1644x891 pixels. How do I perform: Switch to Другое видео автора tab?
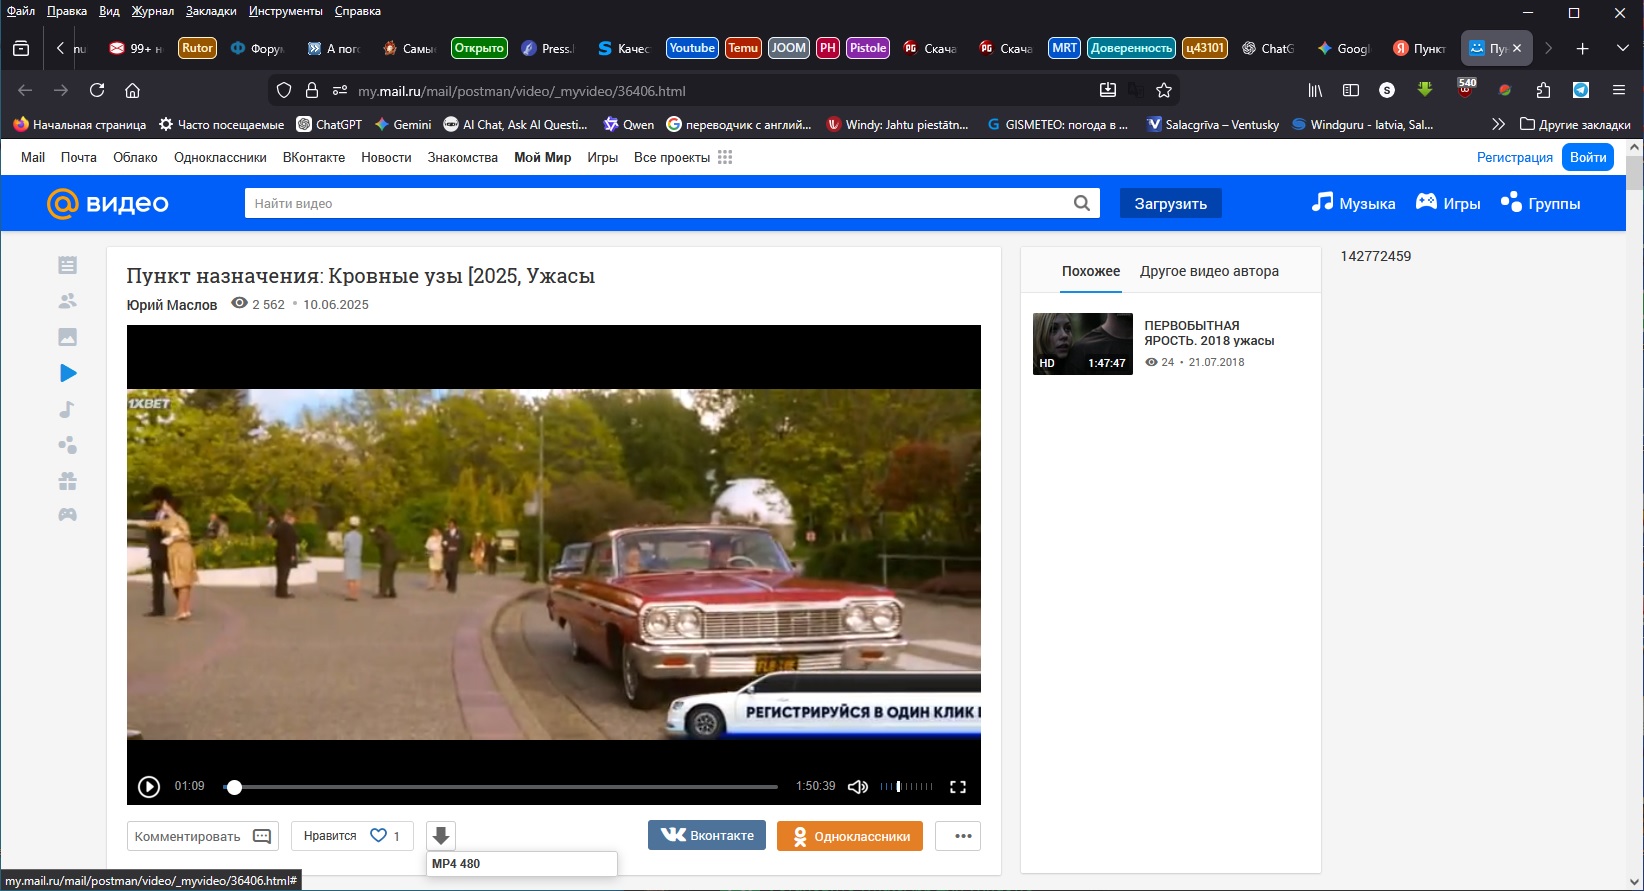(x=1209, y=271)
